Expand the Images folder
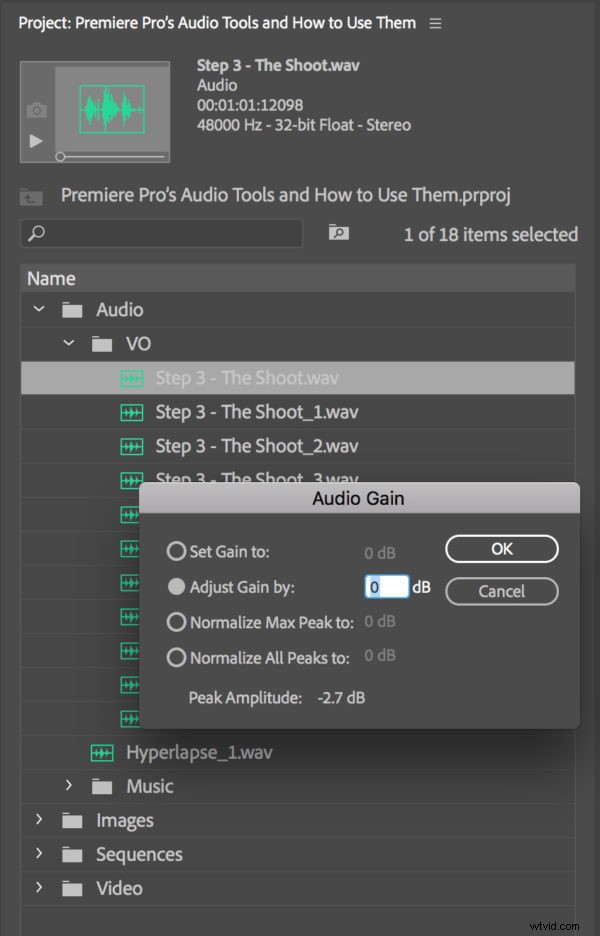This screenshot has width=600, height=936. point(39,820)
